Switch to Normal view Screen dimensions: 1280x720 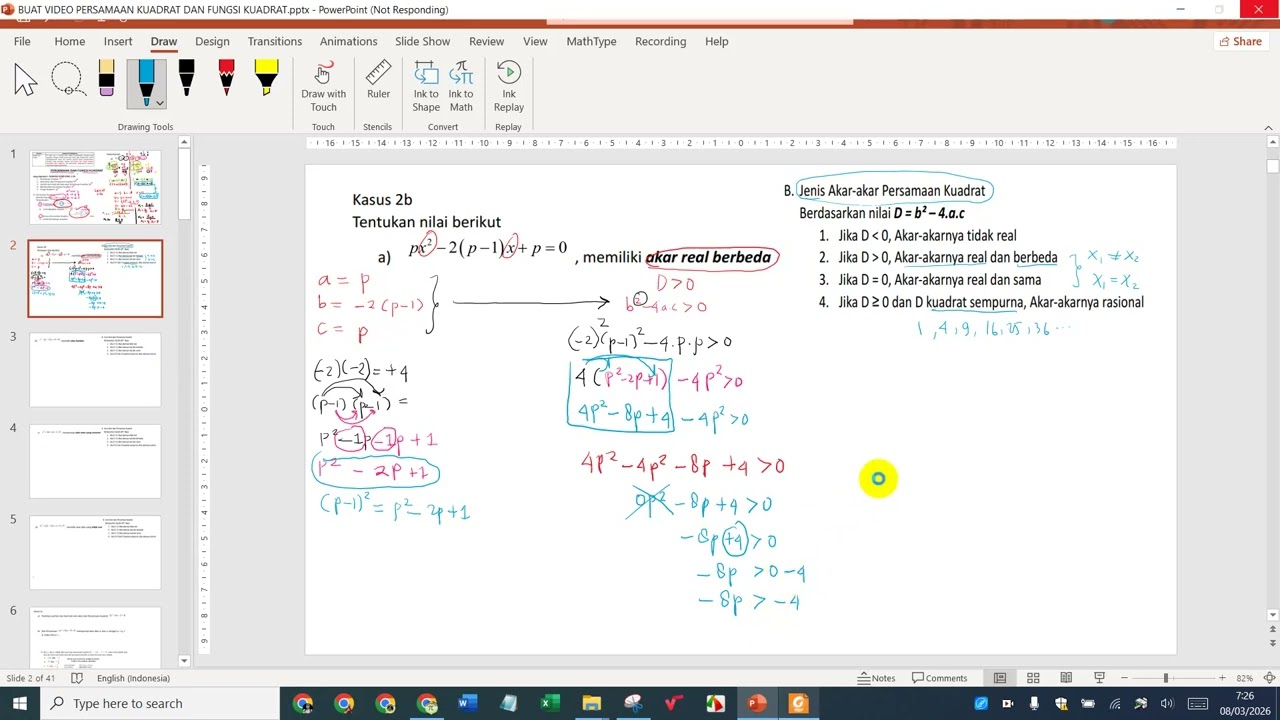1000,678
